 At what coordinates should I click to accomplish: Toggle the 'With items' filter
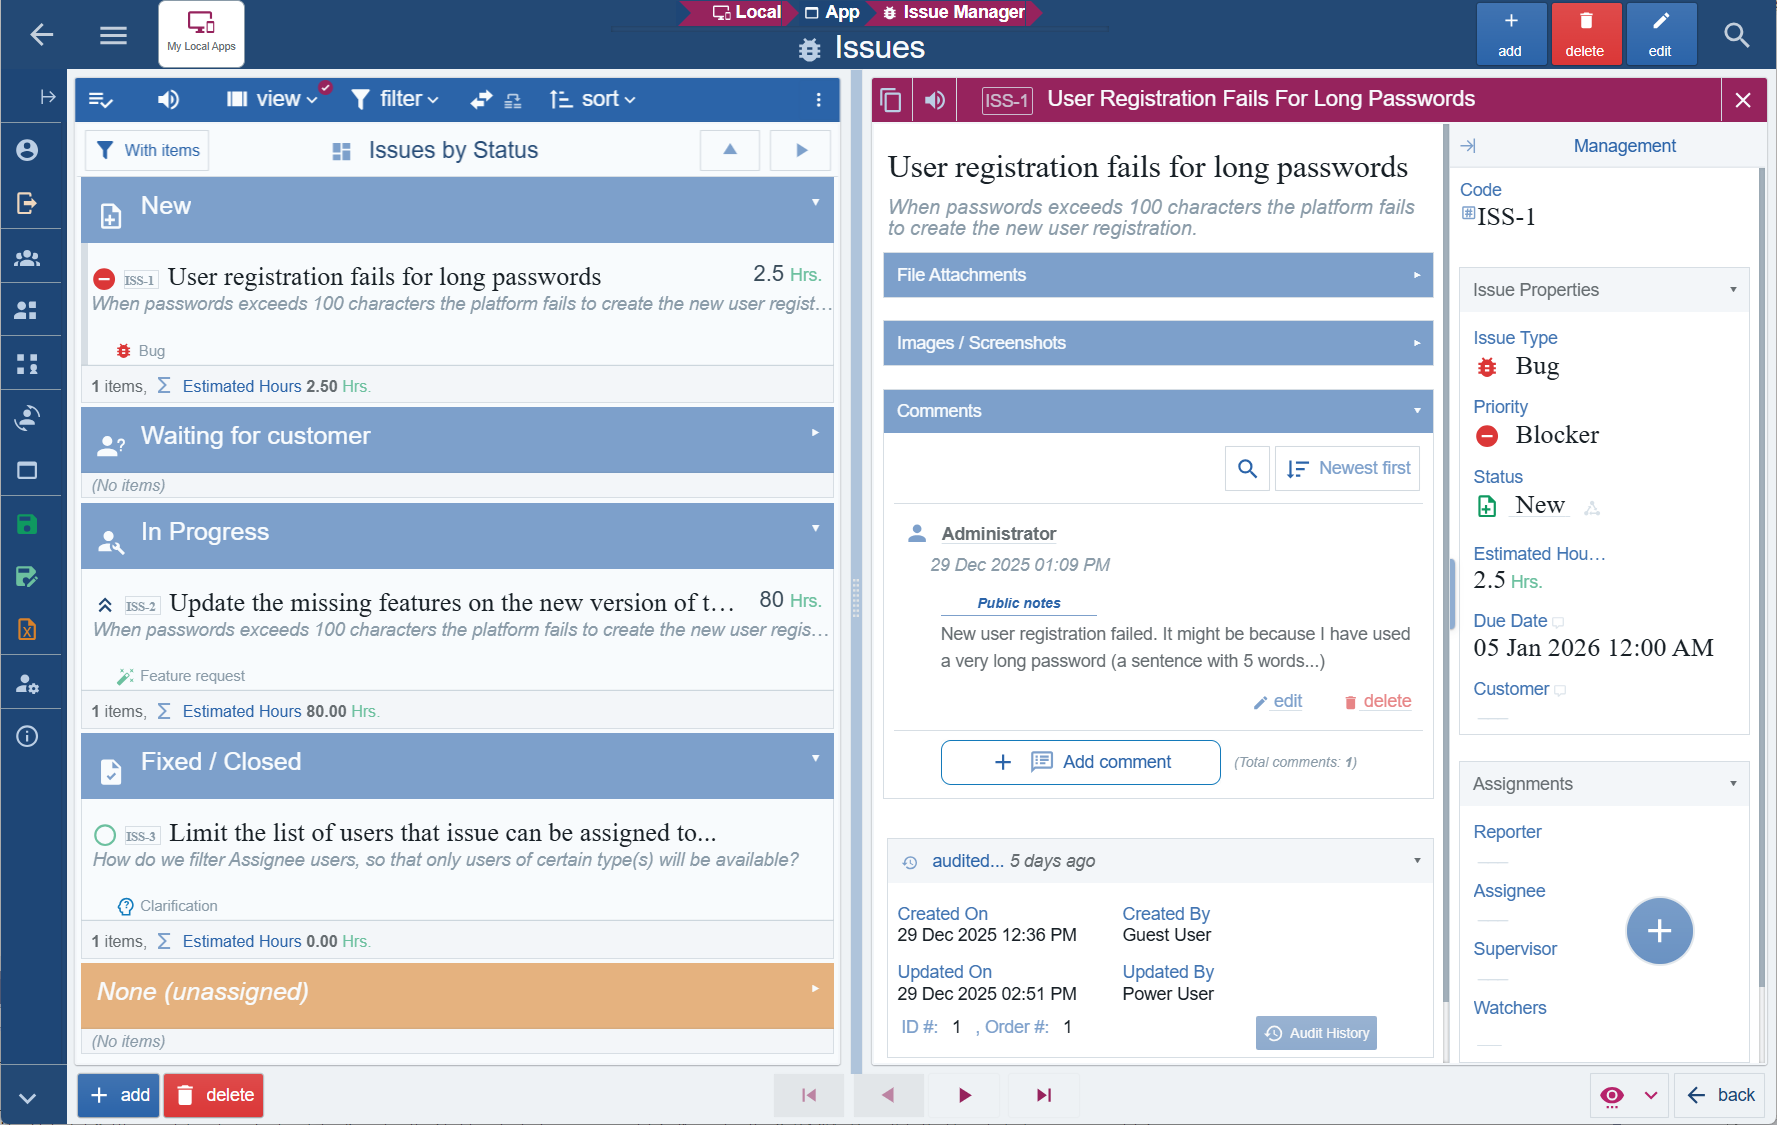146,150
